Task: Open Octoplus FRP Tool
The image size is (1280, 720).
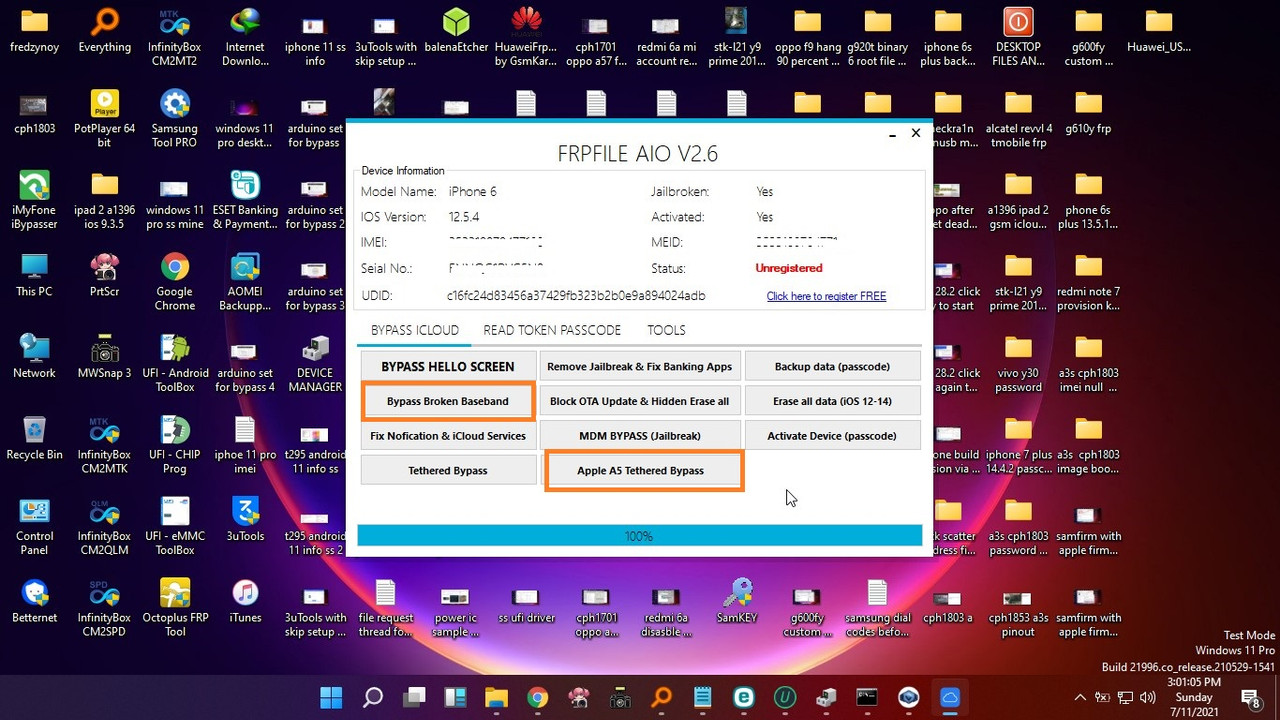Action: tap(174, 597)
